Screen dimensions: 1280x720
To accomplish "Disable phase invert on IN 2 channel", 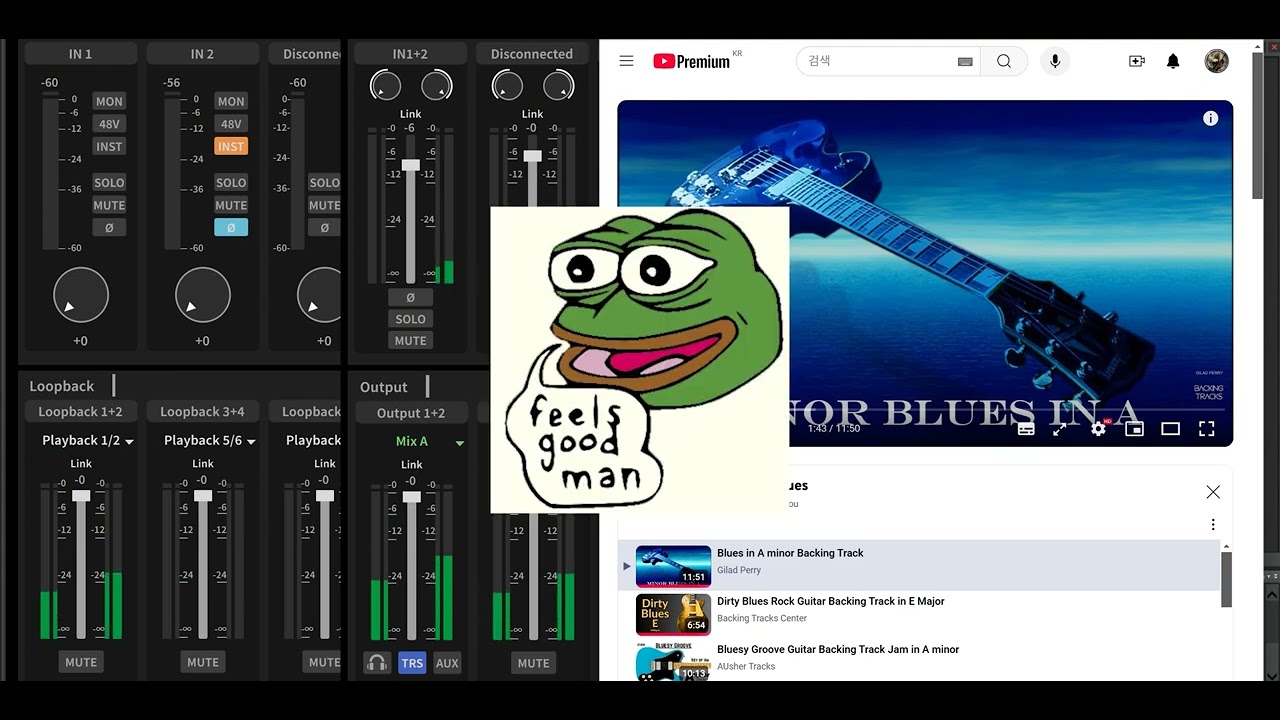I will [231, 228].
